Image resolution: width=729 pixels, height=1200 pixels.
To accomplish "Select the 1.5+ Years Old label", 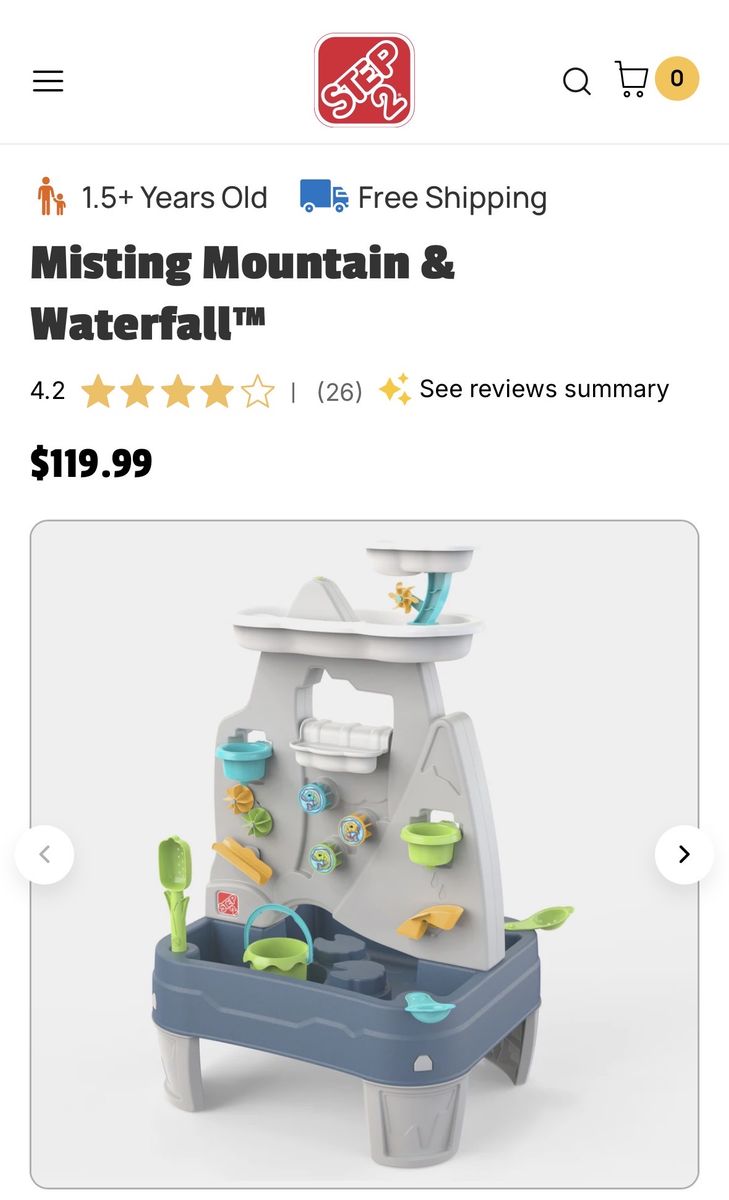I will pyautogui.click(x=175, y=198).
